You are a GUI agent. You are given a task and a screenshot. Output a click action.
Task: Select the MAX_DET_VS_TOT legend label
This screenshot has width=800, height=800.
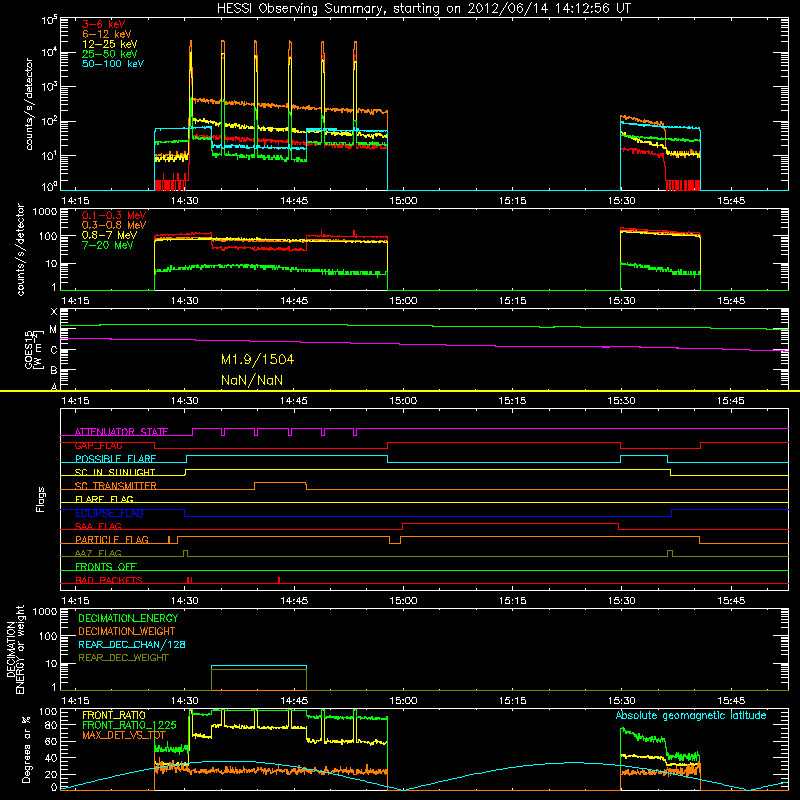click(x=123, y=735)
